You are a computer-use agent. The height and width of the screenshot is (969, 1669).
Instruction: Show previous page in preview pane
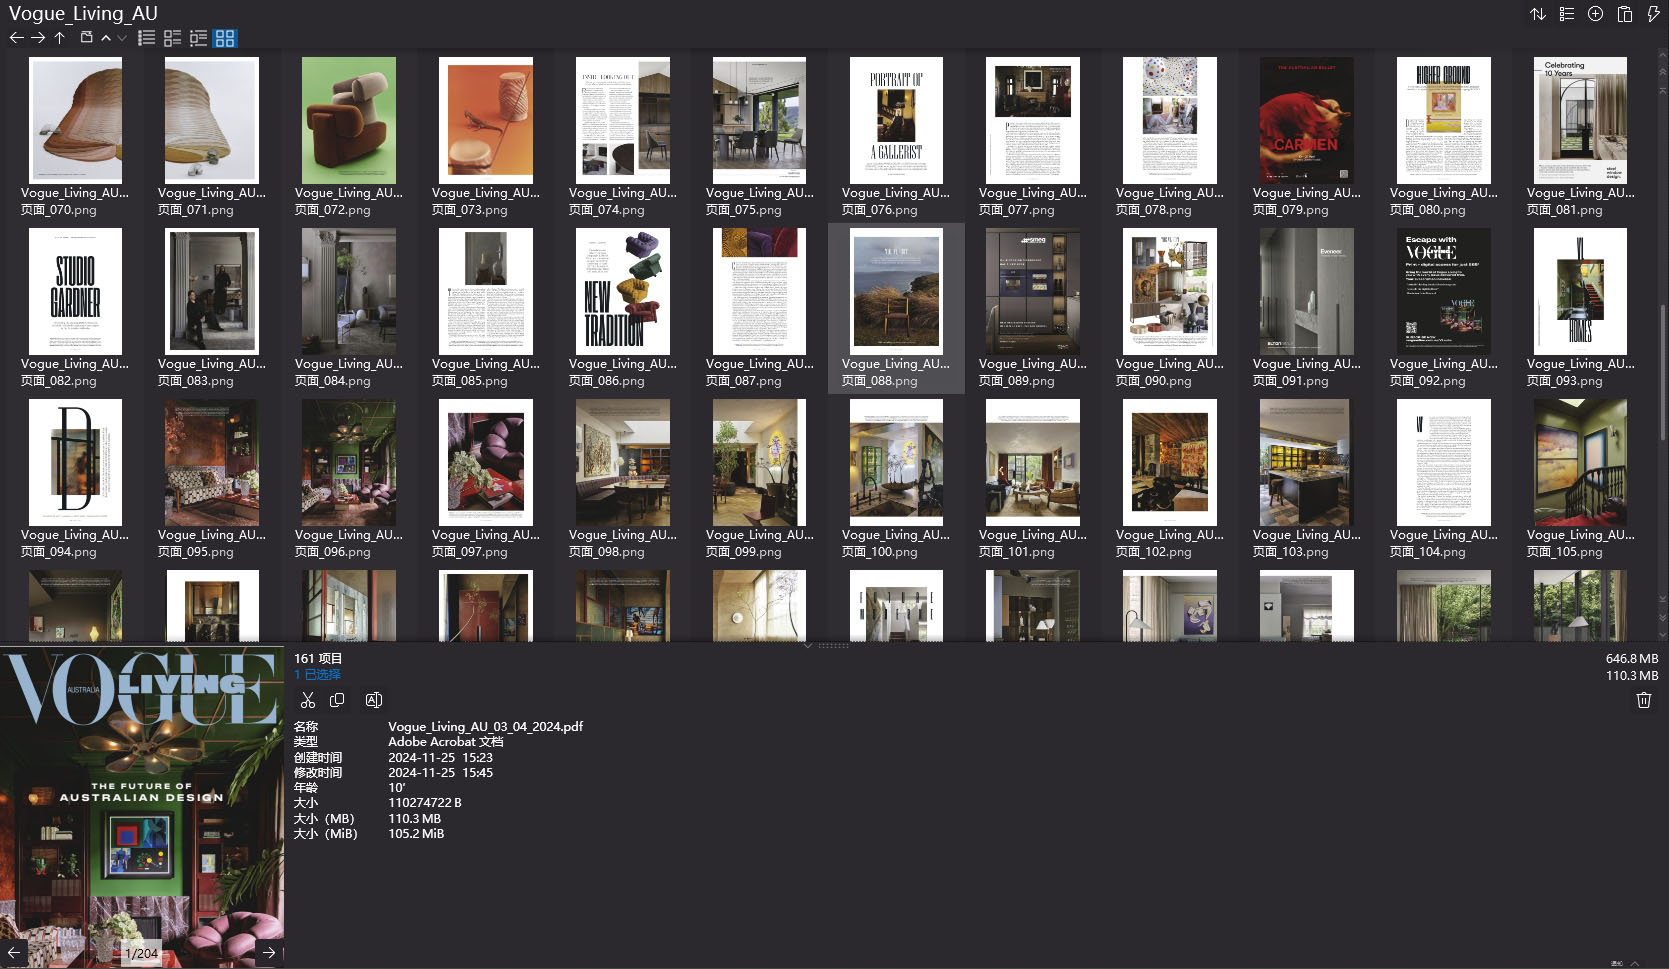point(14,952)
